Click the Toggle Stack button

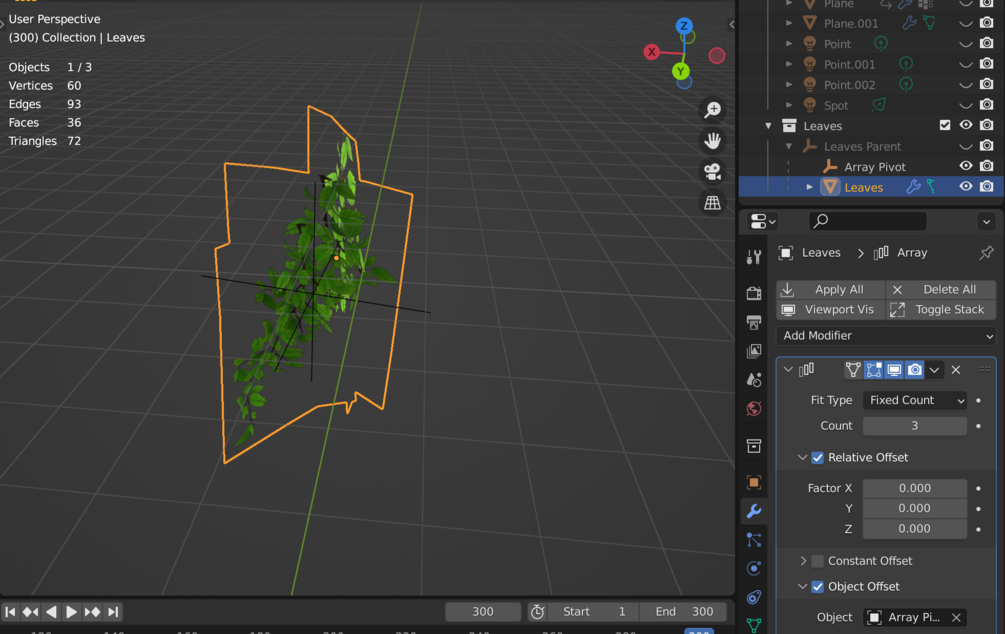[941, 310]
